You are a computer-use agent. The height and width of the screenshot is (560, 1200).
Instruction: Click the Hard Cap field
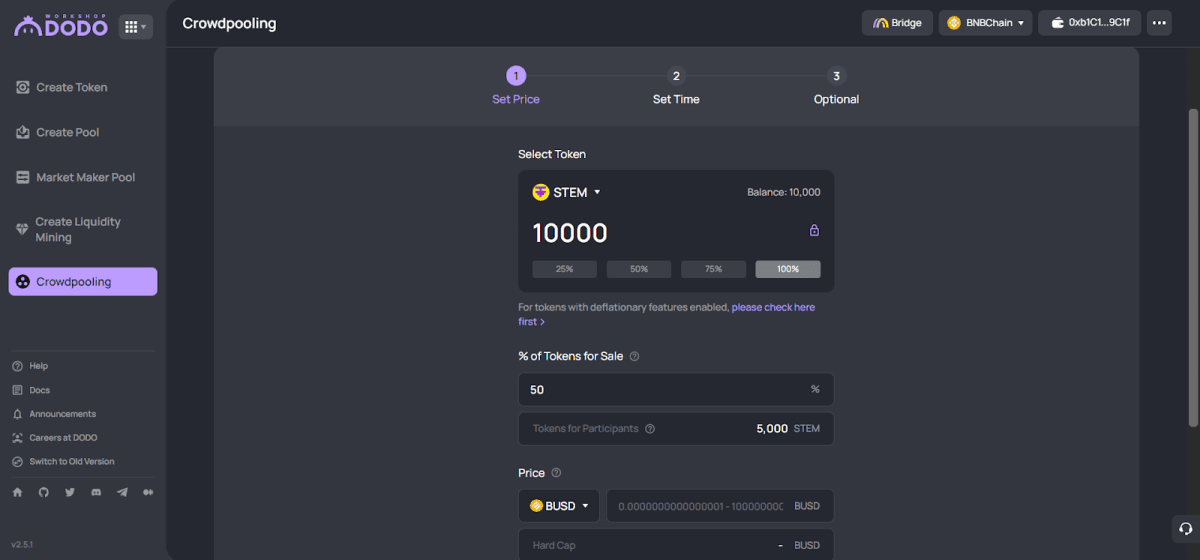click(x=676, y=545)
